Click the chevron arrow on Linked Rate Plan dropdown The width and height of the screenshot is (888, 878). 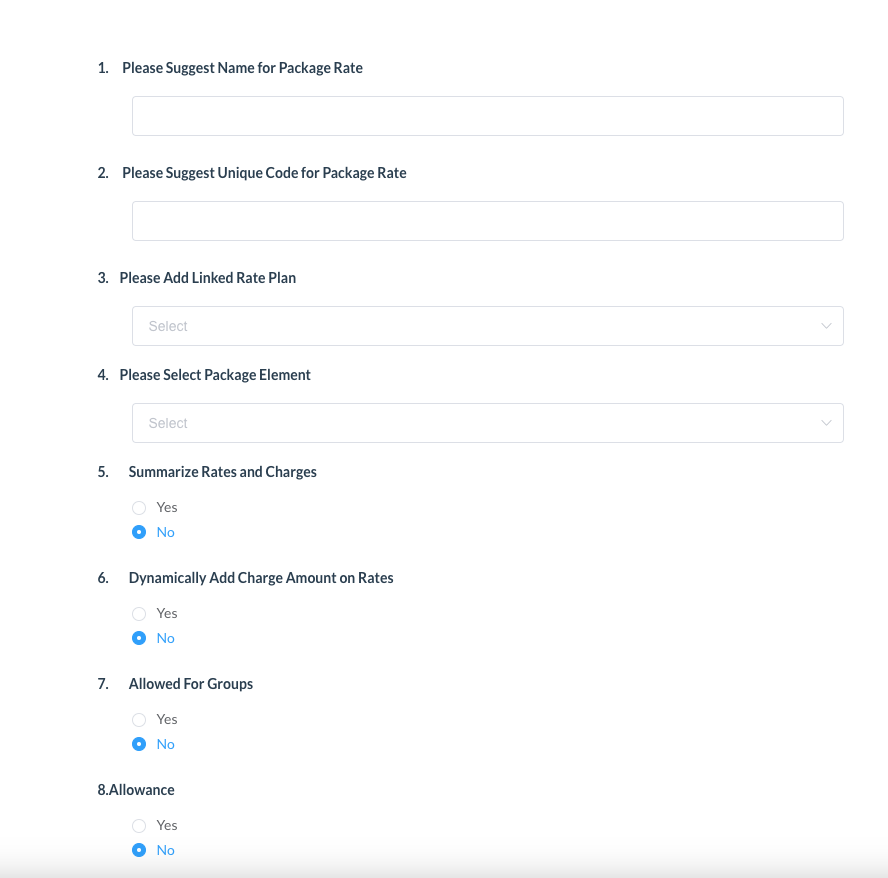(x=826, y=326)
